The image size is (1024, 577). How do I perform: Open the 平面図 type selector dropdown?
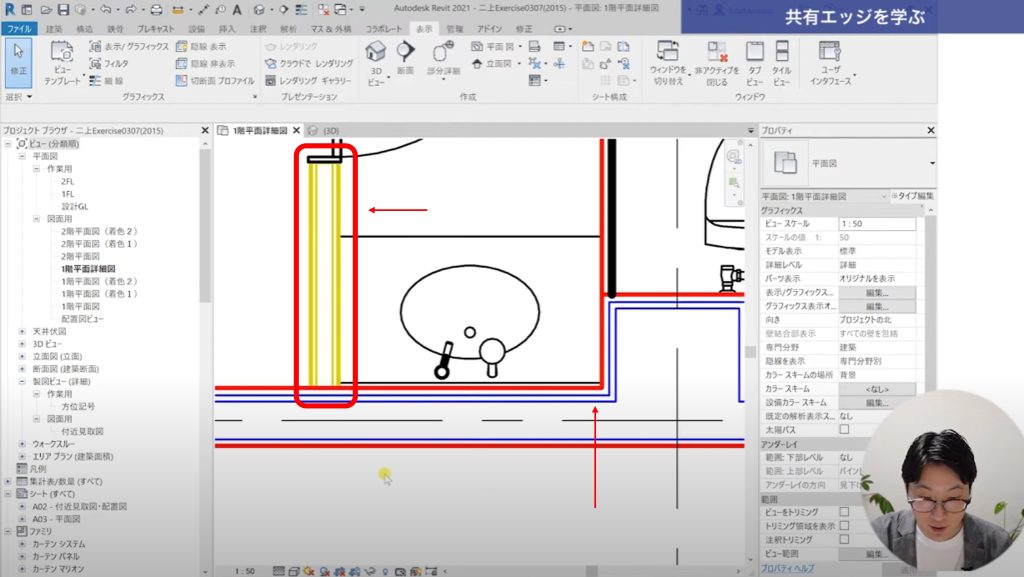931,162
